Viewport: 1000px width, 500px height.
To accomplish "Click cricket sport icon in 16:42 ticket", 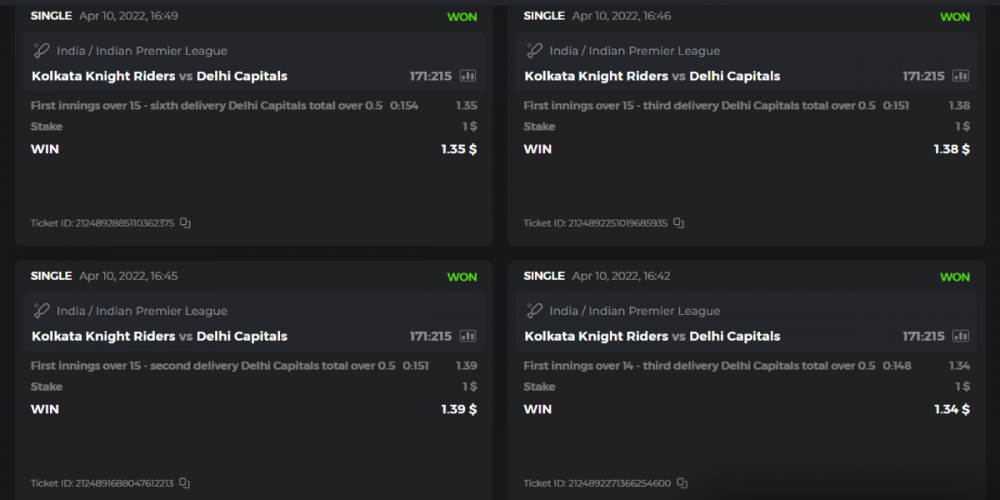I will tap(534, 311).
